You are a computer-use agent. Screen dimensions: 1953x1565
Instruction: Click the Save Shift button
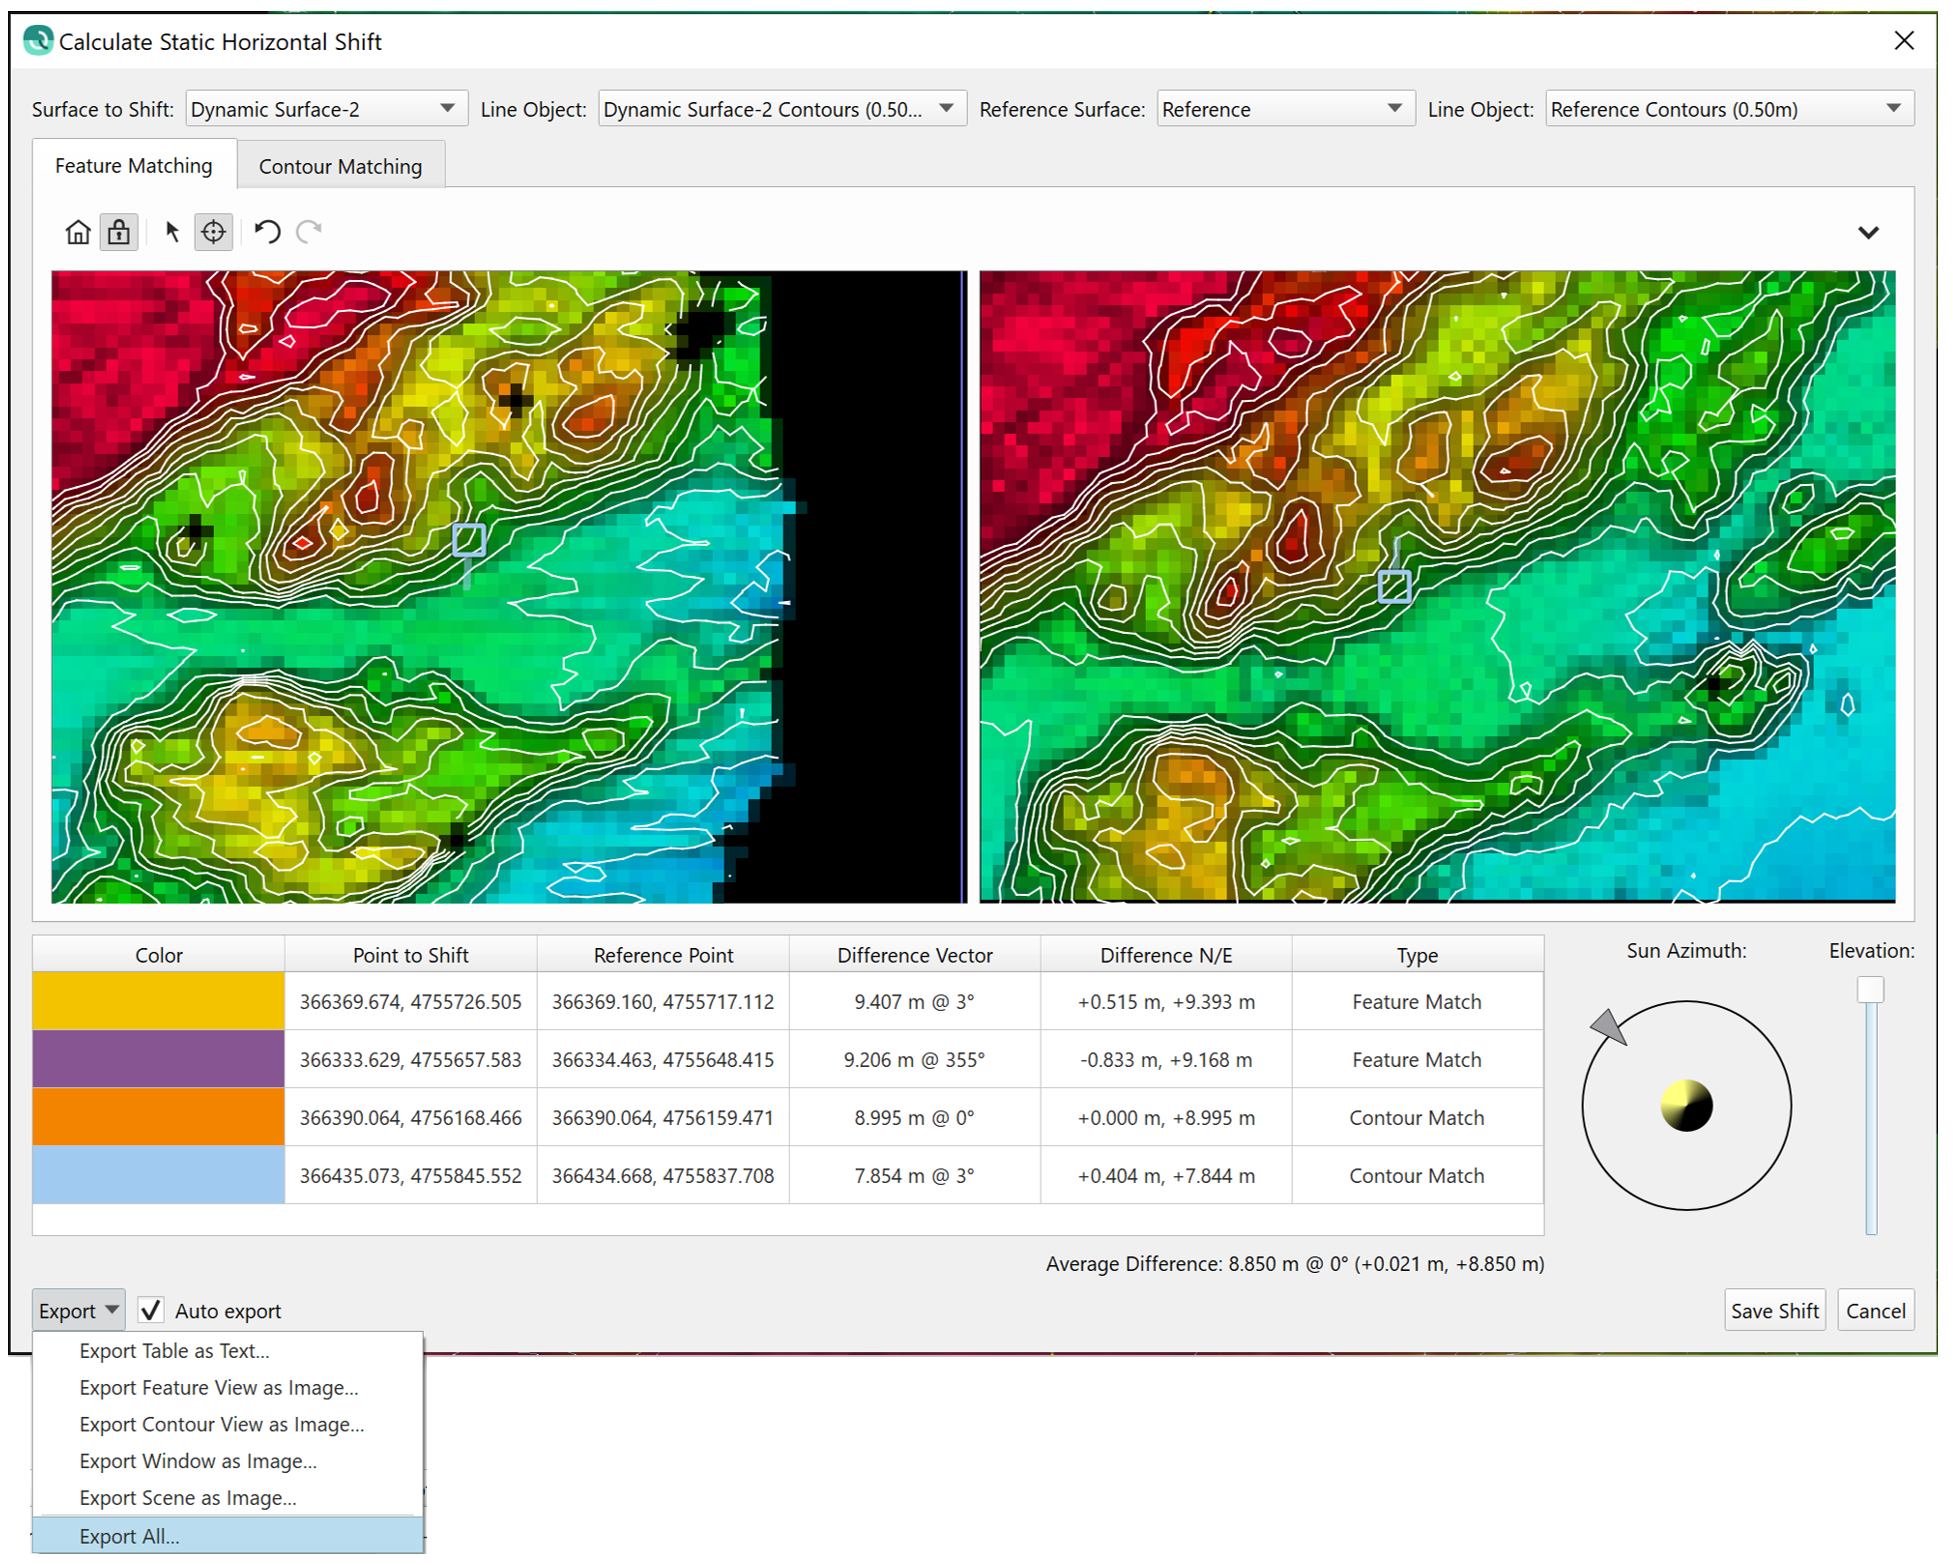coord(1774,1310)
